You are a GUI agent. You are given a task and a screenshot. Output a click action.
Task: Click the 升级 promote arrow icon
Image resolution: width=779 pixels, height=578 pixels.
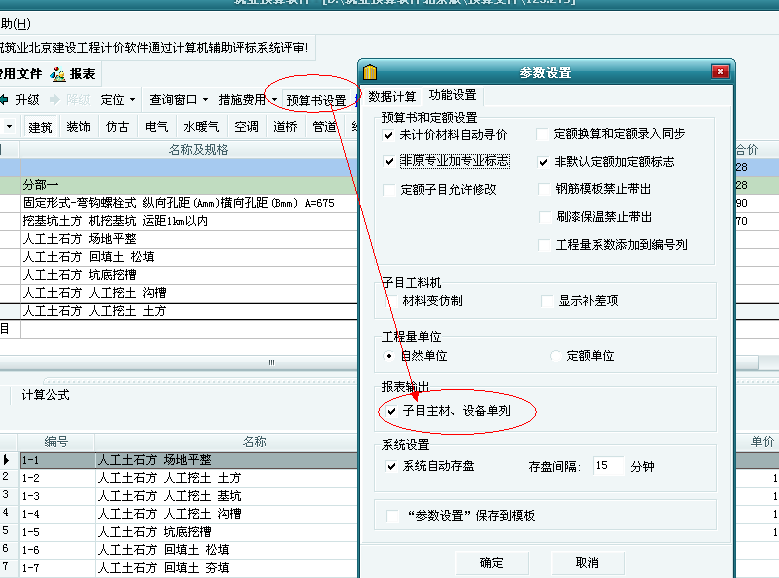[5, 99]
